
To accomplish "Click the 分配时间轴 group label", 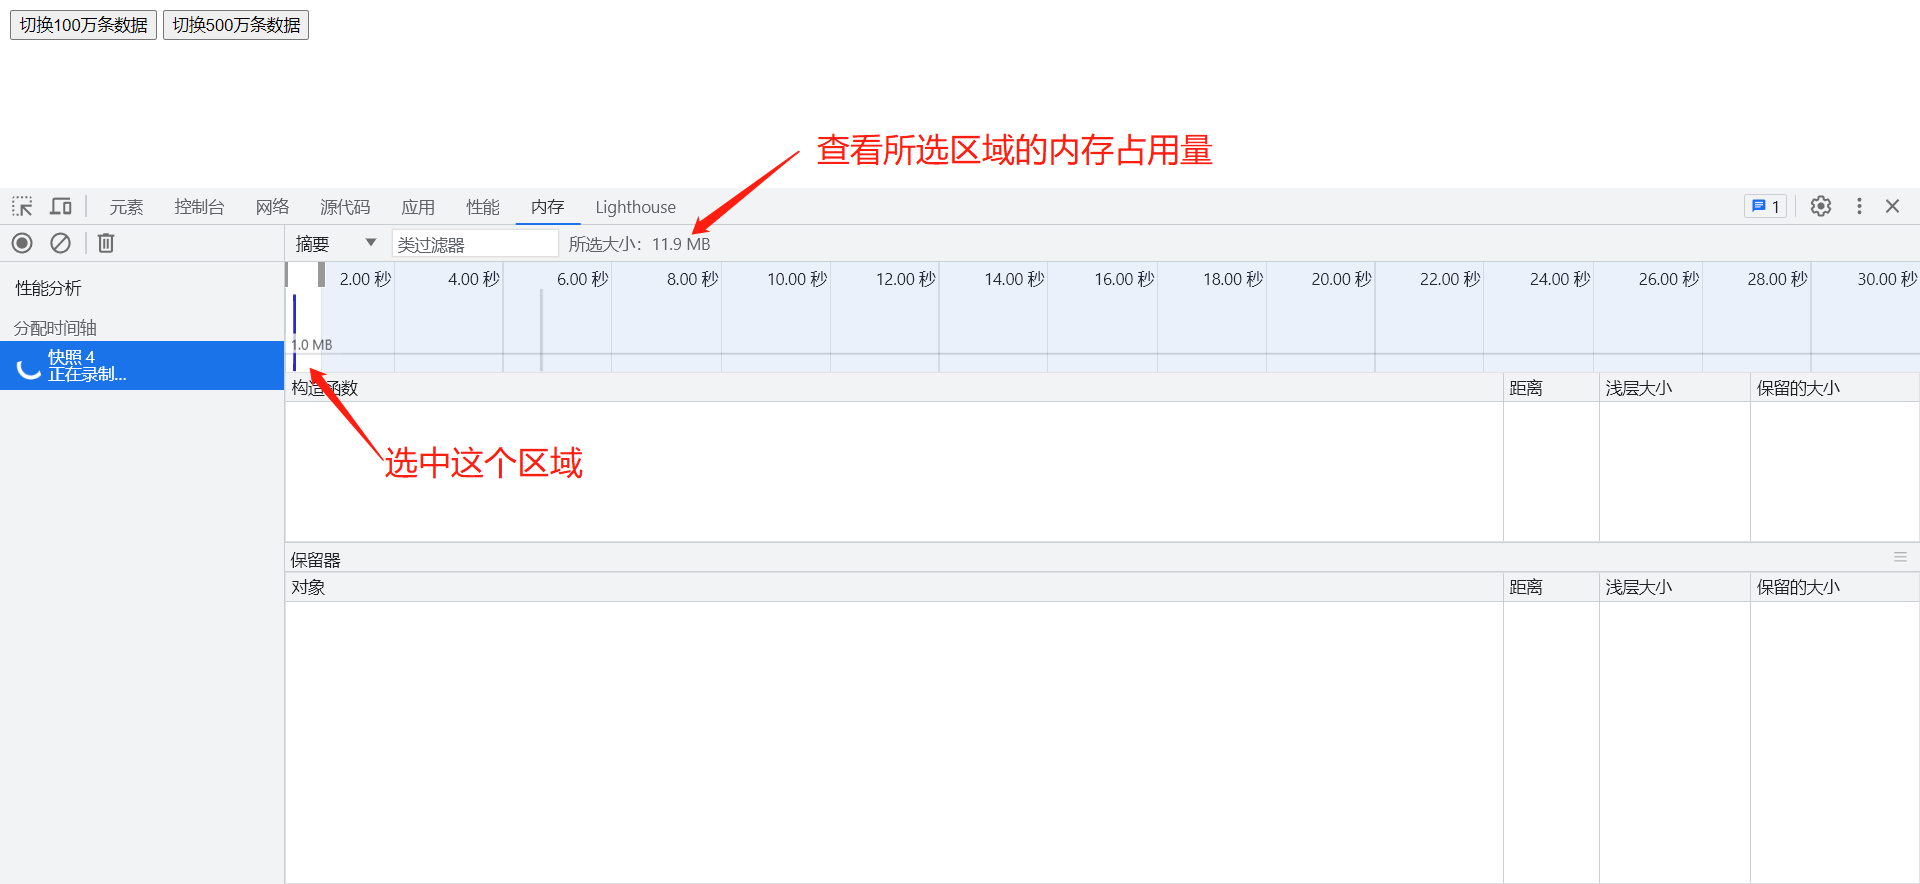I will [x=55, y=328].
